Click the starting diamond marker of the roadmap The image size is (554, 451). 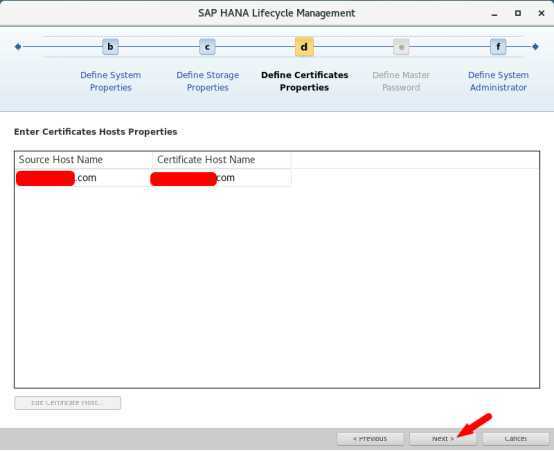click(18, 46)
